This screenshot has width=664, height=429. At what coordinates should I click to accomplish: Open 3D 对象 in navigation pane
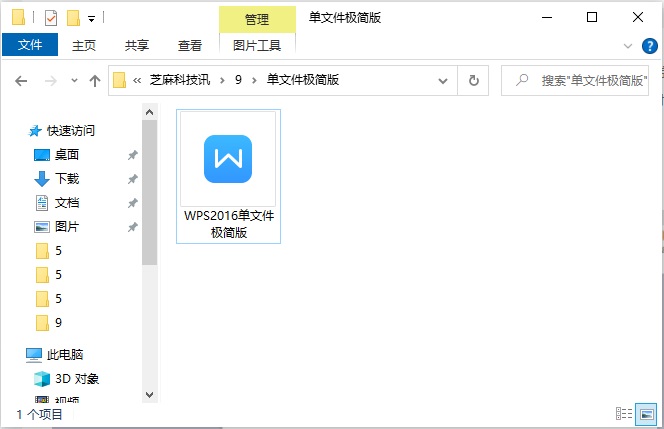click(x=77, y=379)
